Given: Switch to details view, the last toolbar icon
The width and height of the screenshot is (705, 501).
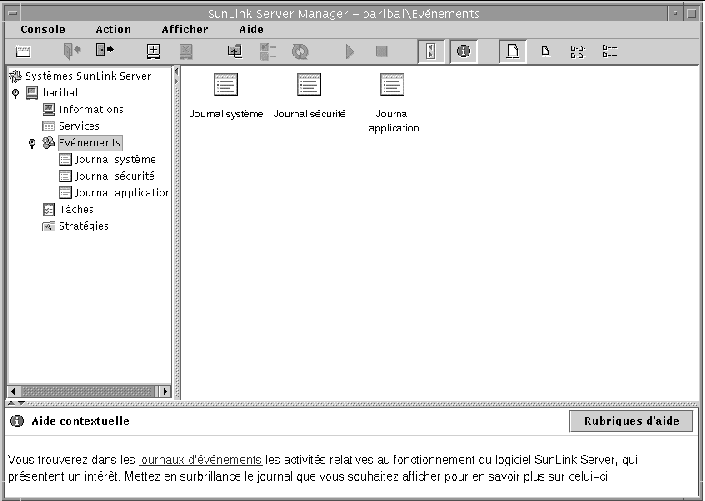Looking at the screenshot, I should click(610, 51).
